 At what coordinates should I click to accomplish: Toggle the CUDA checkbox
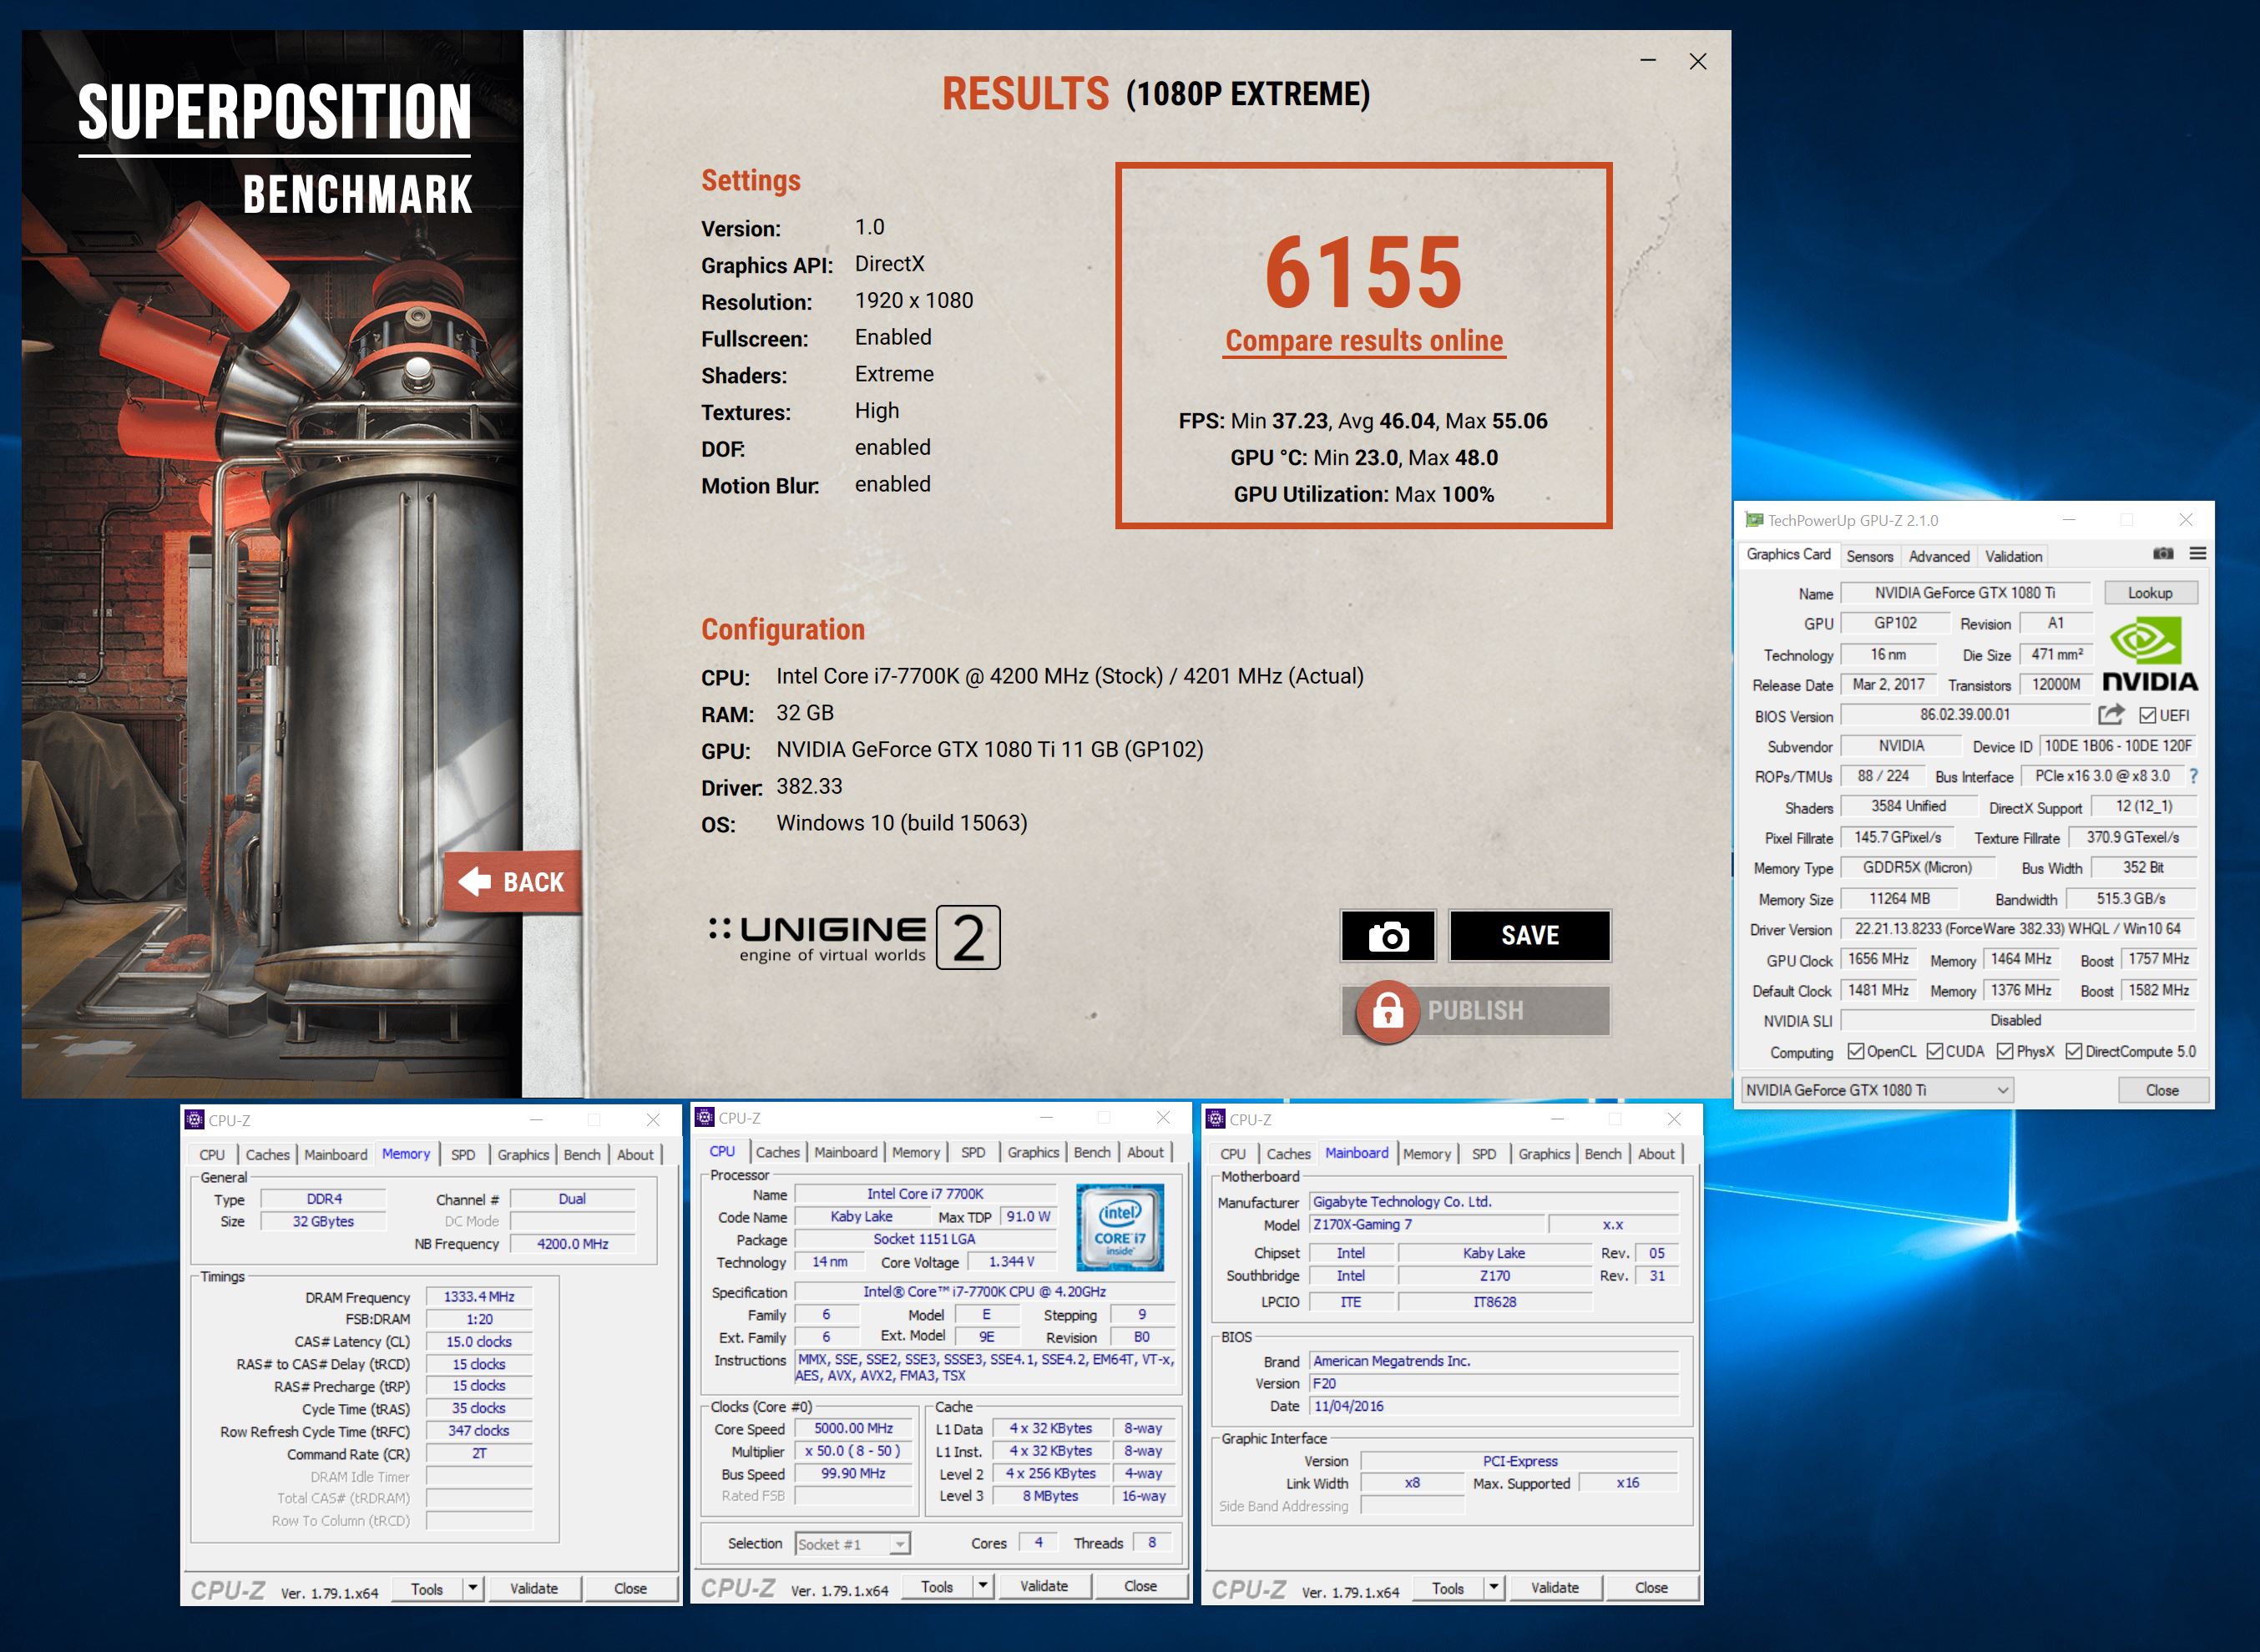1935,1051
